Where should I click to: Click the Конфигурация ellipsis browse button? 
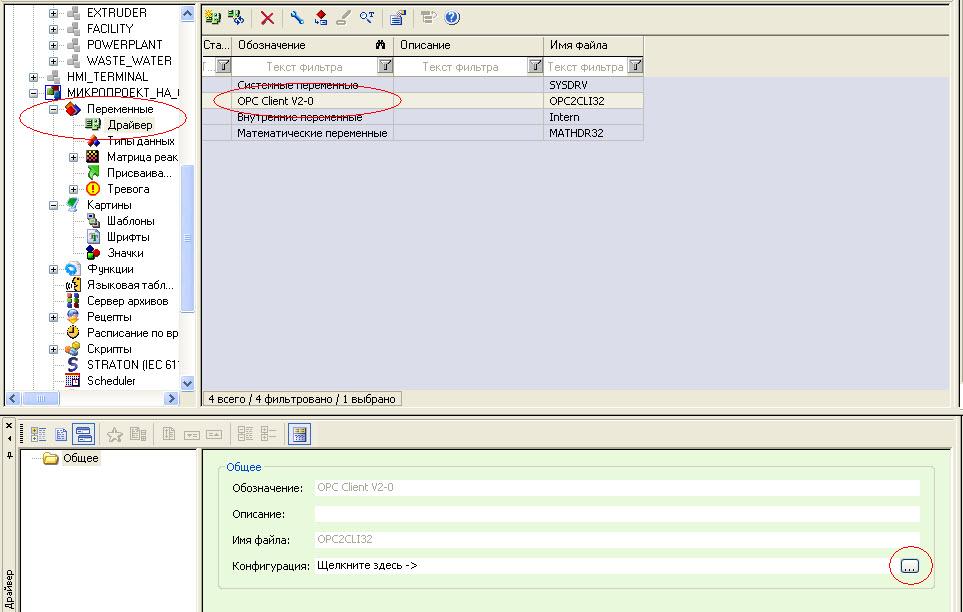[908, 566]
